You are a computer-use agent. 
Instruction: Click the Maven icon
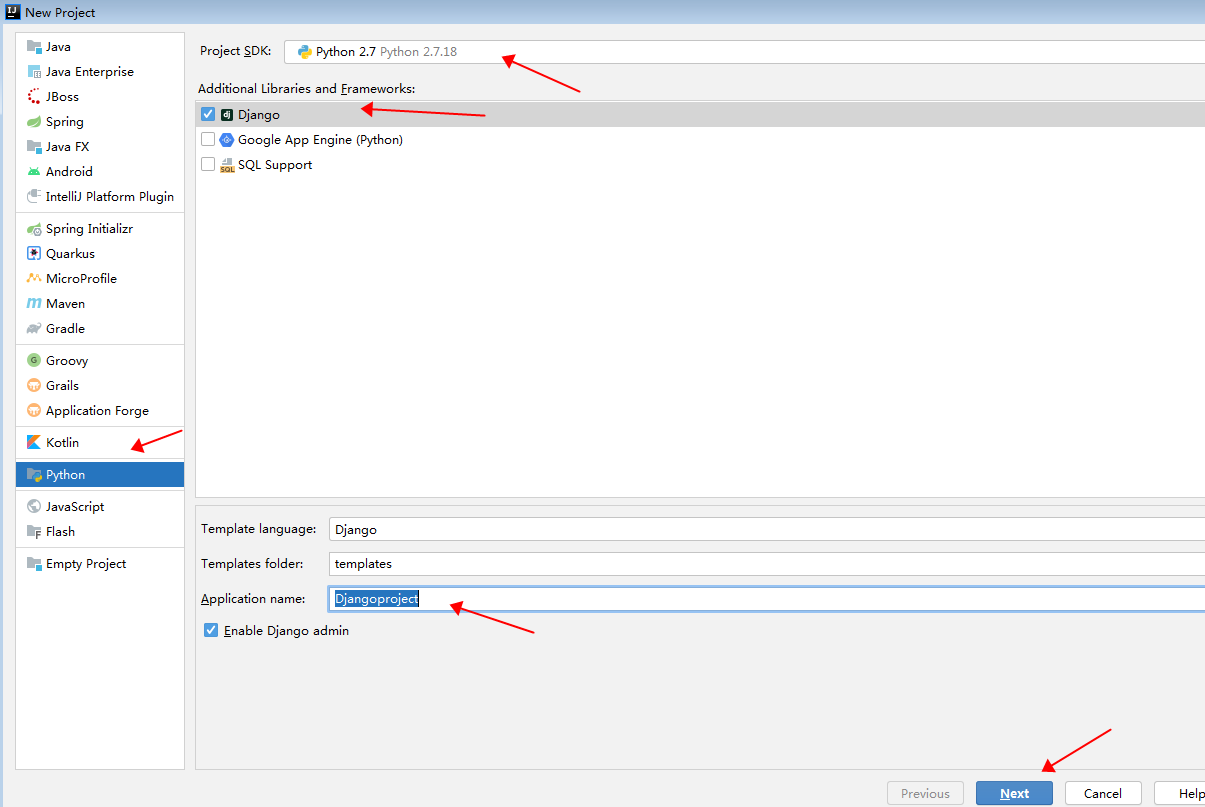coord(34,304)
